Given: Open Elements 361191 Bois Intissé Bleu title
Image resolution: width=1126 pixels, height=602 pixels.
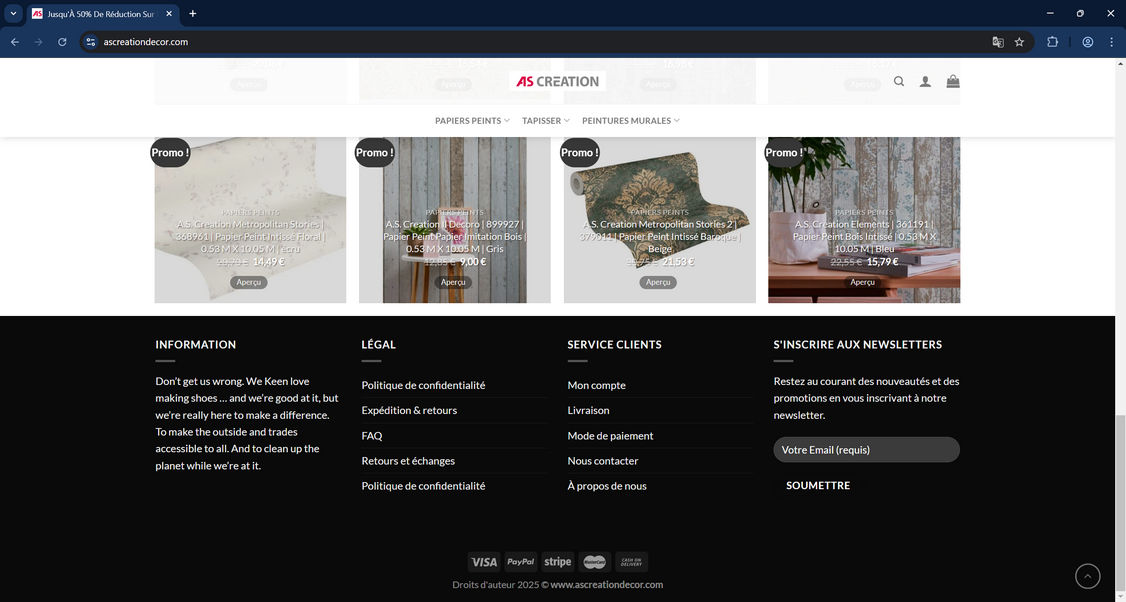Looking at the screenshot, I should 864,236.
